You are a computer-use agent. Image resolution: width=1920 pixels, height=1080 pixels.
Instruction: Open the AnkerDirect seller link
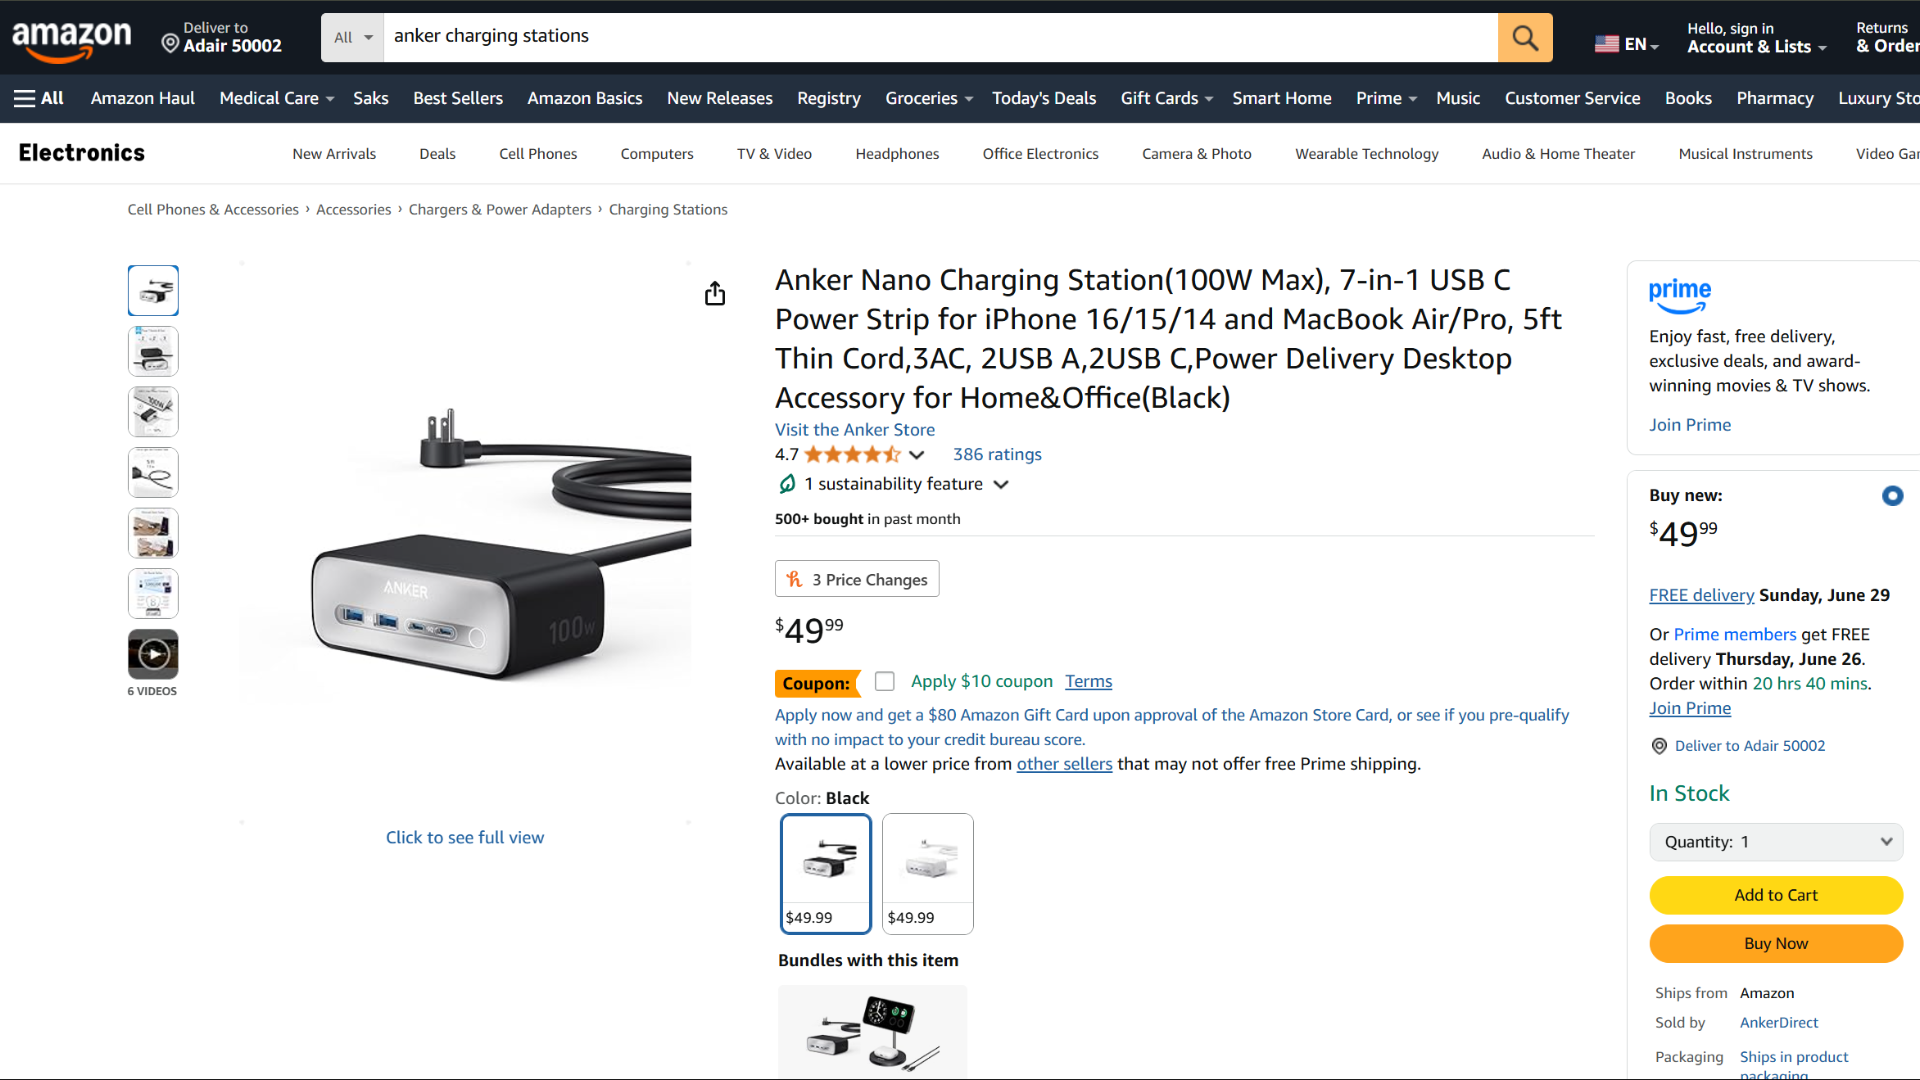pyautogui.click(x=1779, y=1023)
